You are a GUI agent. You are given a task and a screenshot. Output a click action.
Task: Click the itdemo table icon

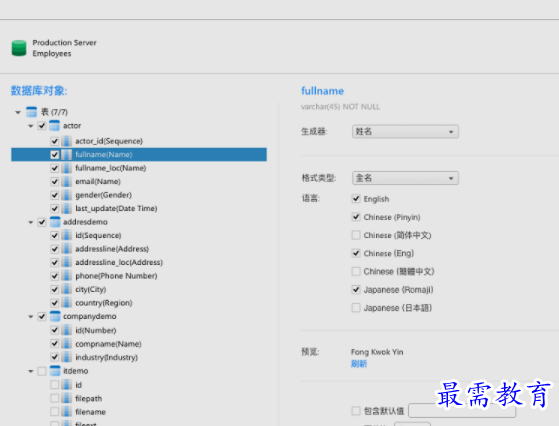(55, 371)
